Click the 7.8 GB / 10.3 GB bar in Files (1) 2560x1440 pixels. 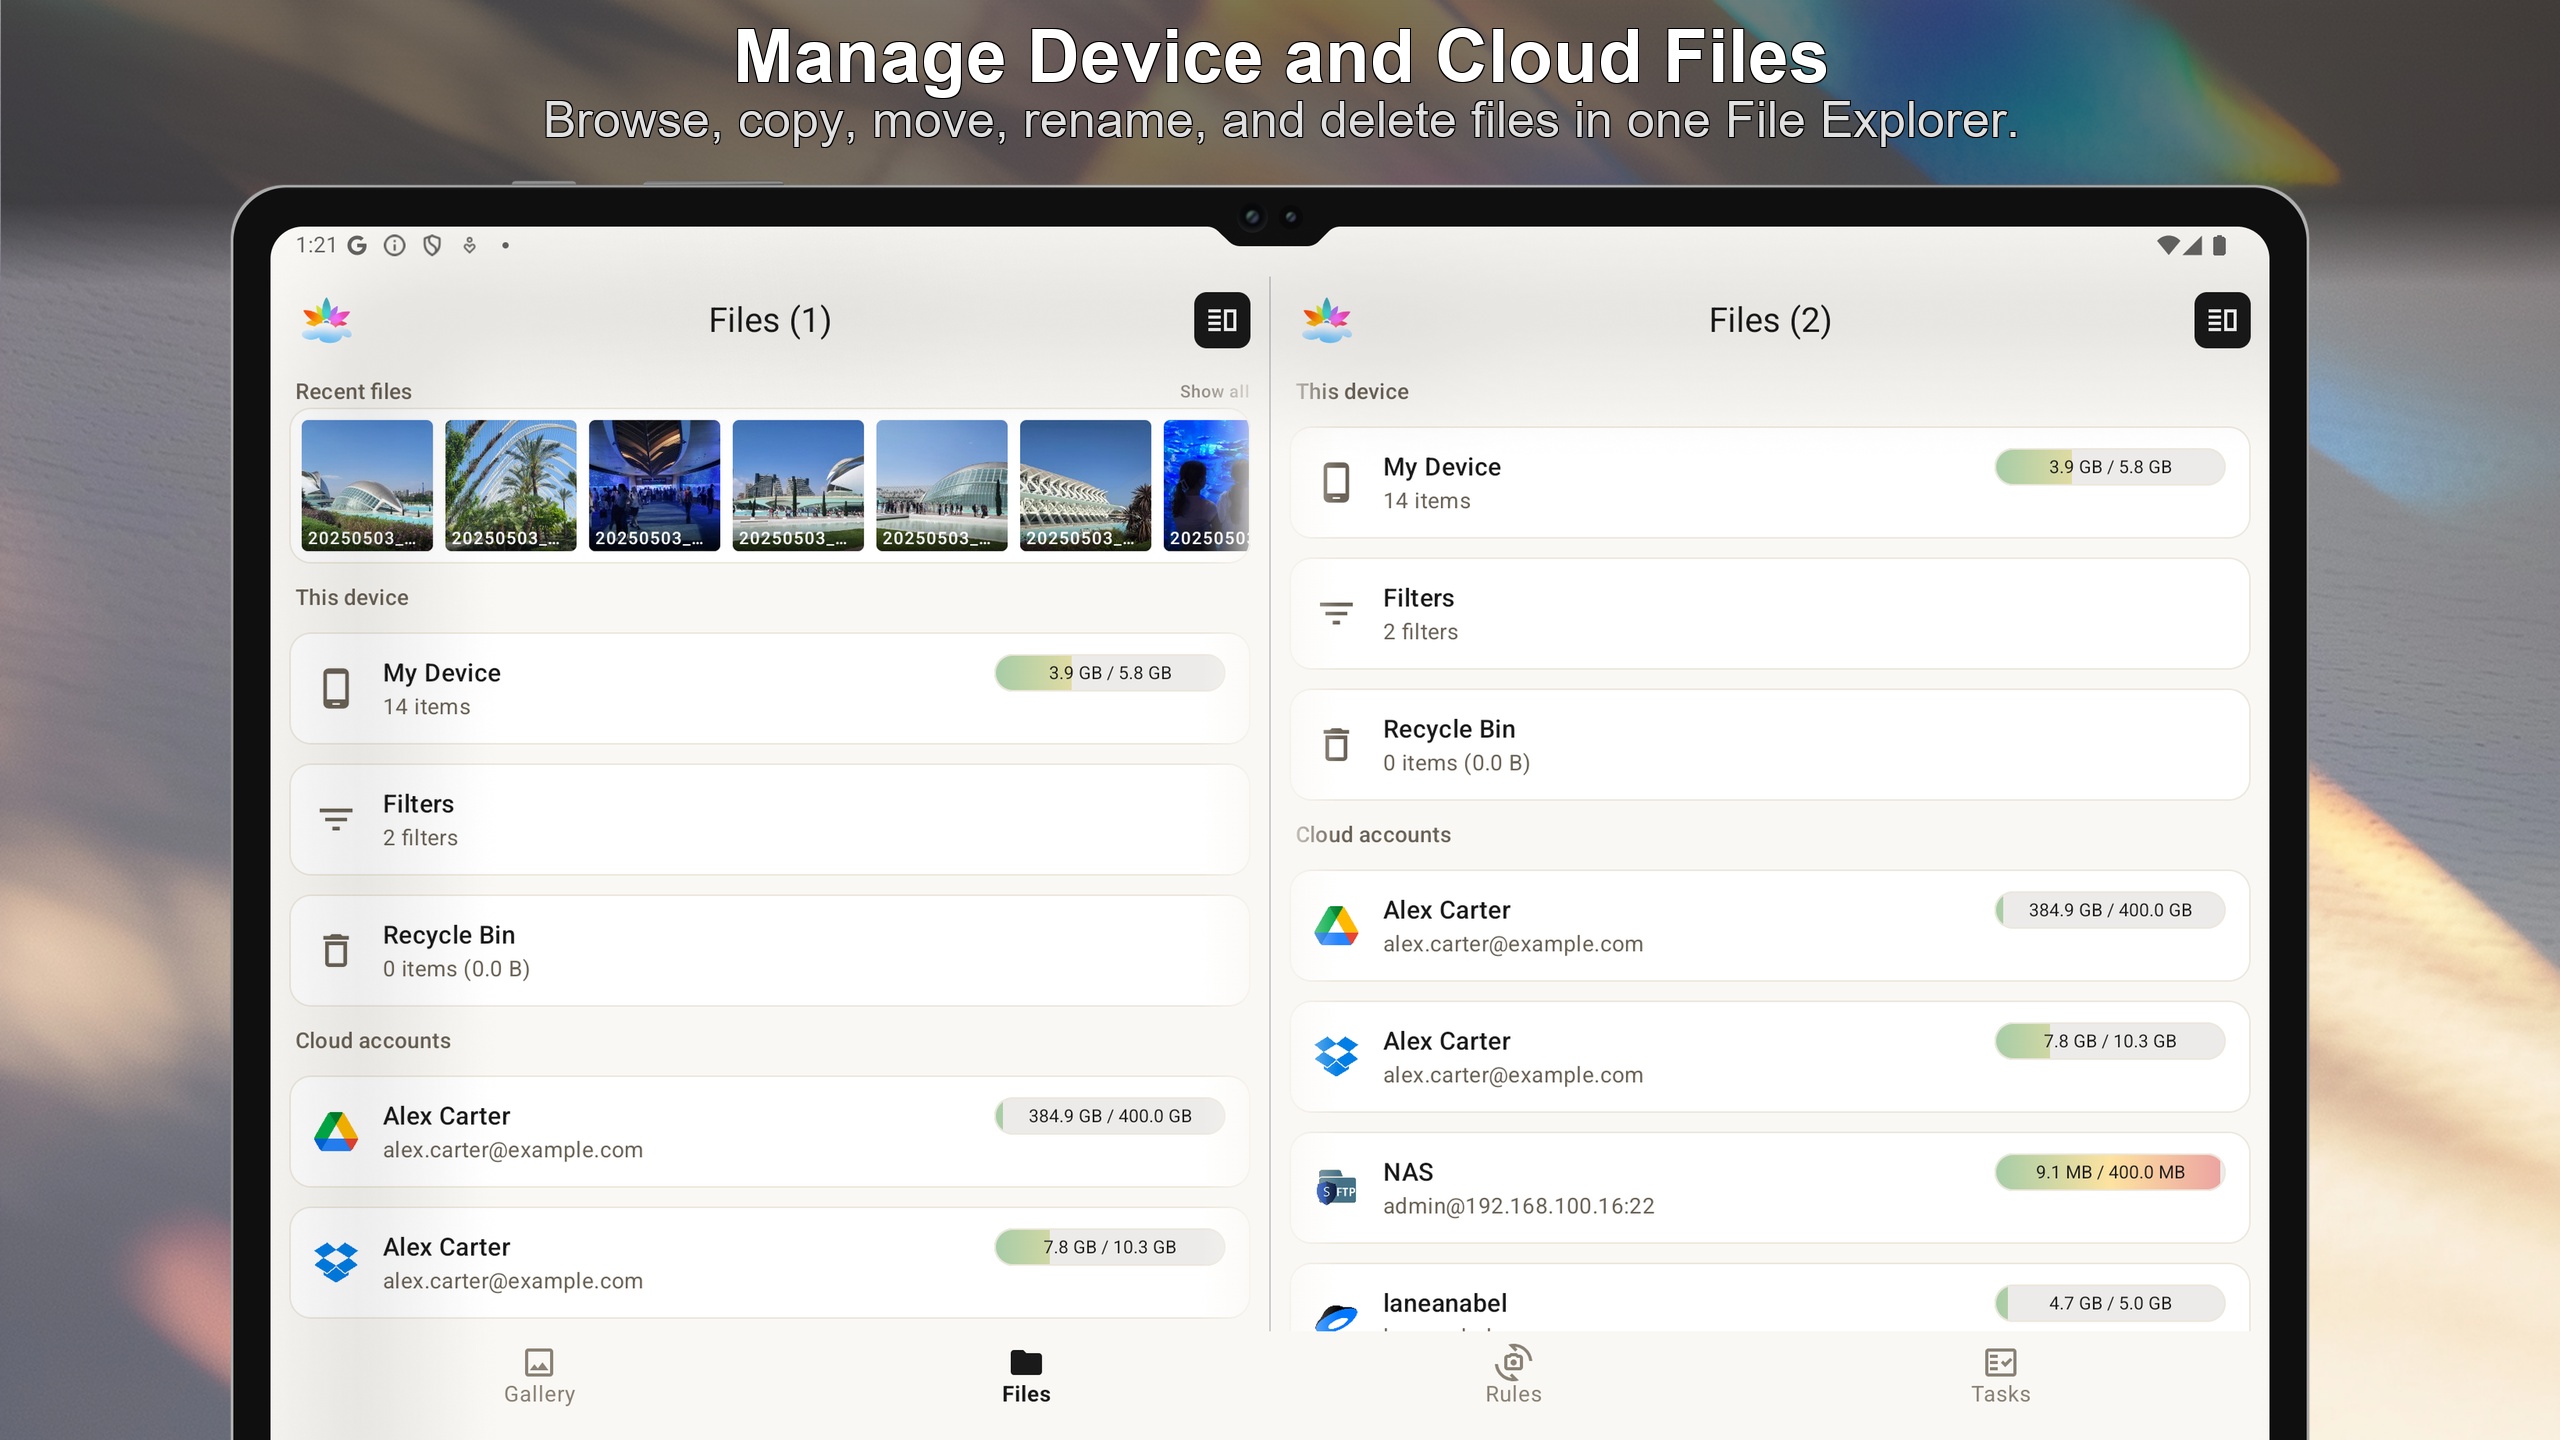[x=1110, y=1247]
